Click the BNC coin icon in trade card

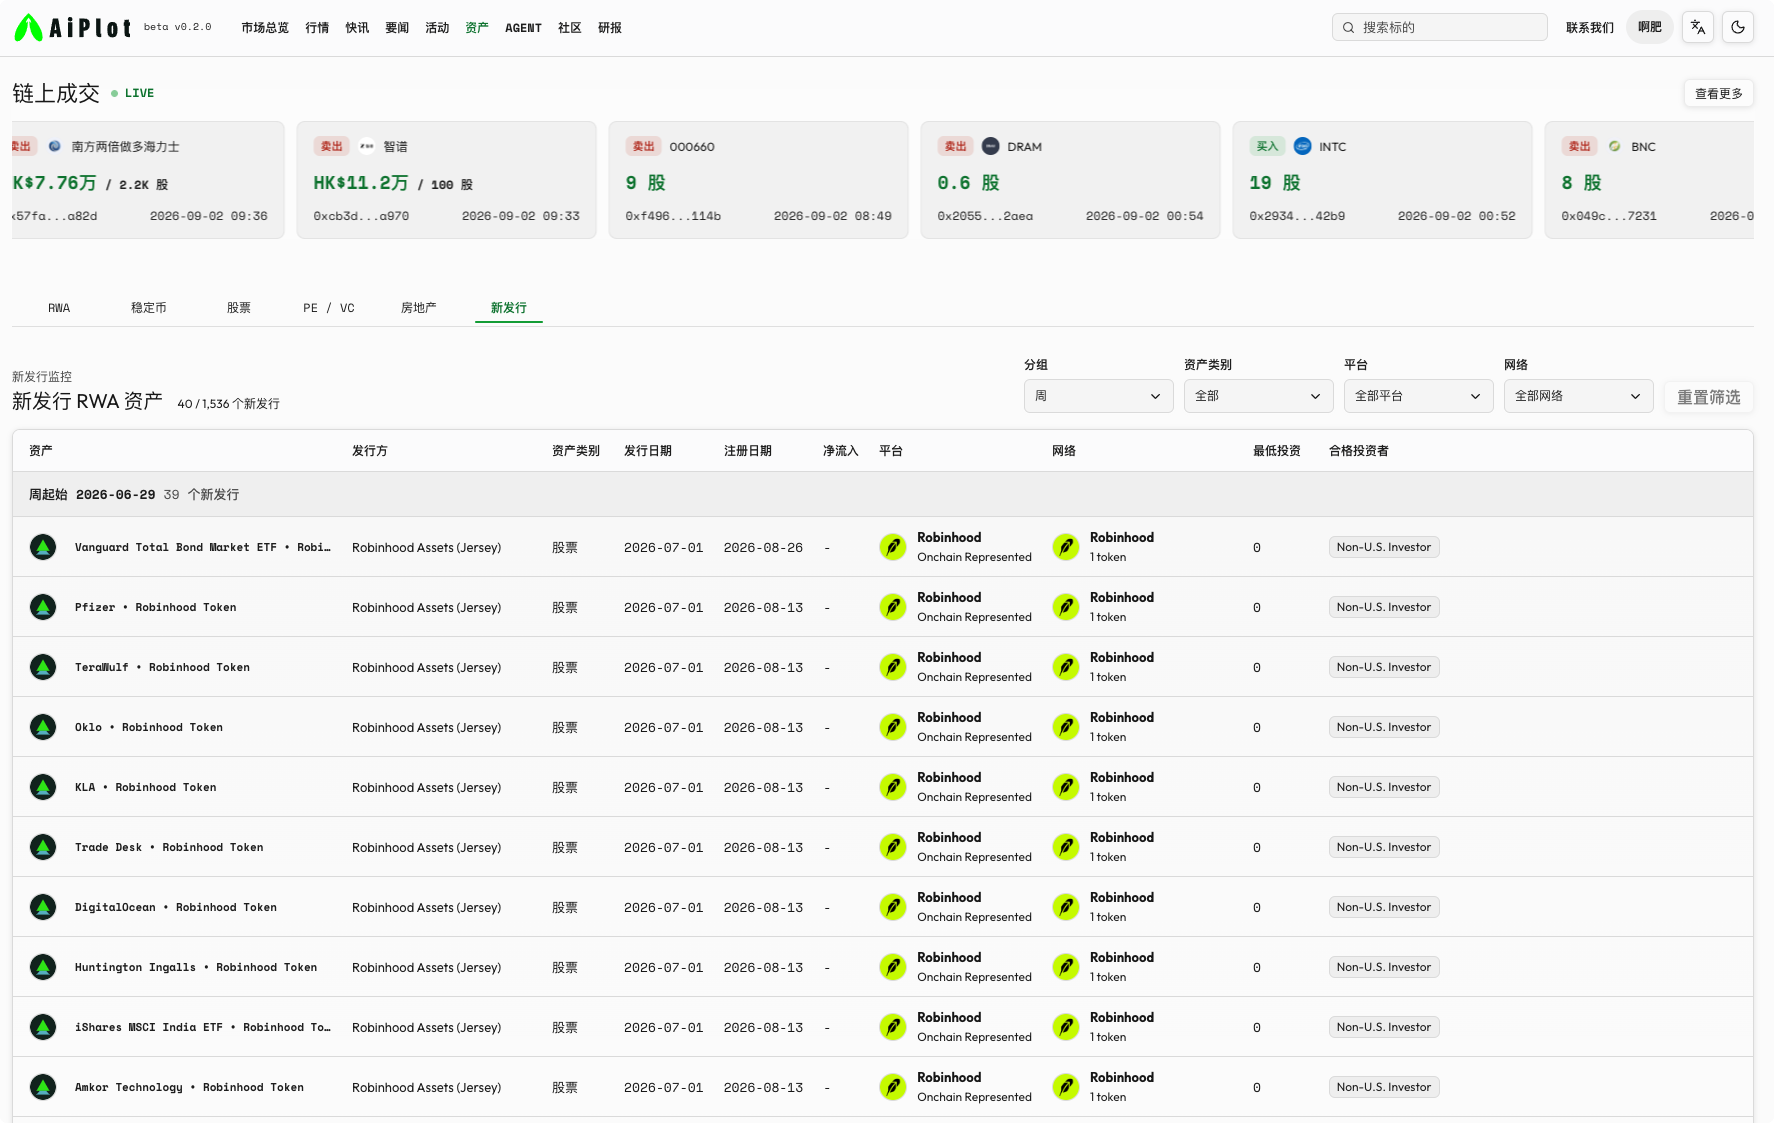click(1614, 146)
